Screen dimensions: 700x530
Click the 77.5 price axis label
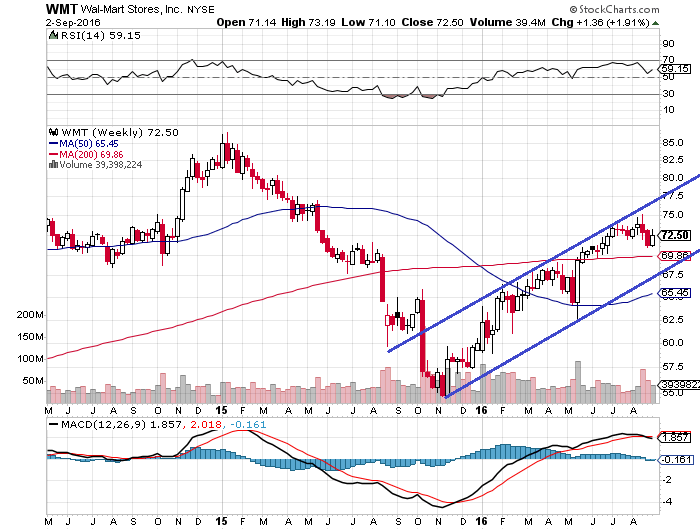[x=673, y=196]
